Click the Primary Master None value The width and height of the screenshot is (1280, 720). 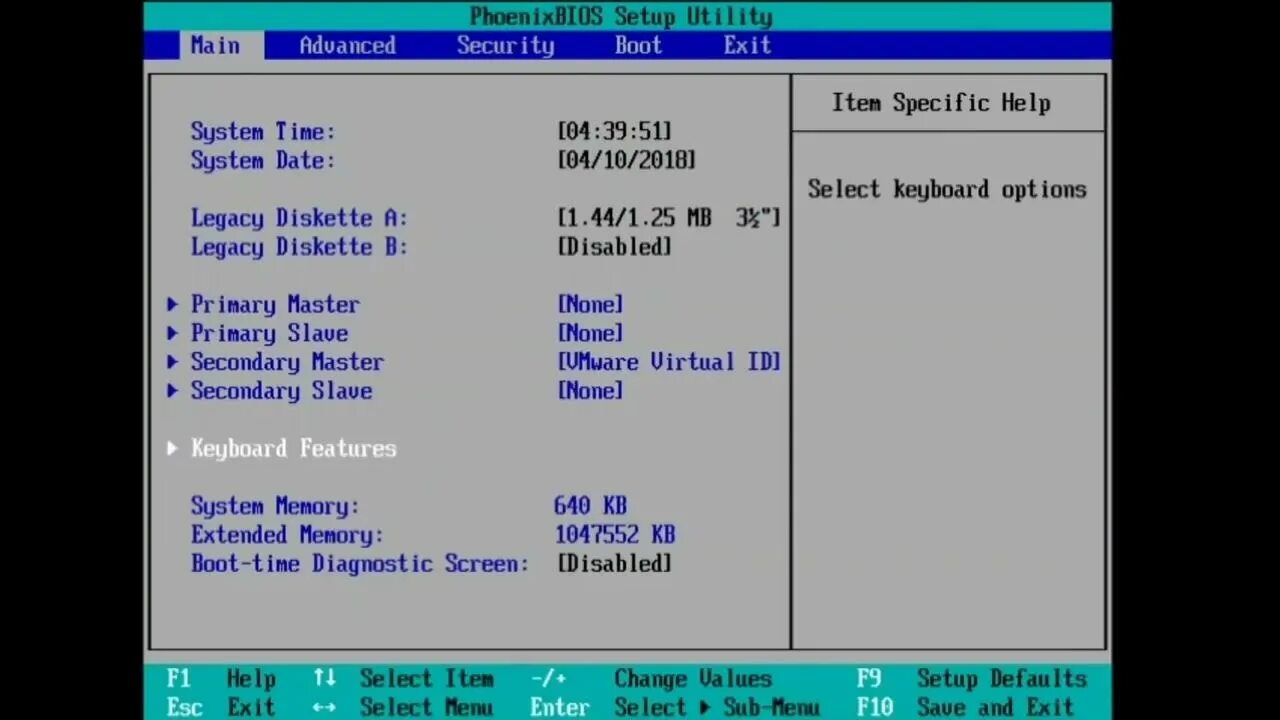click(590, 304)
